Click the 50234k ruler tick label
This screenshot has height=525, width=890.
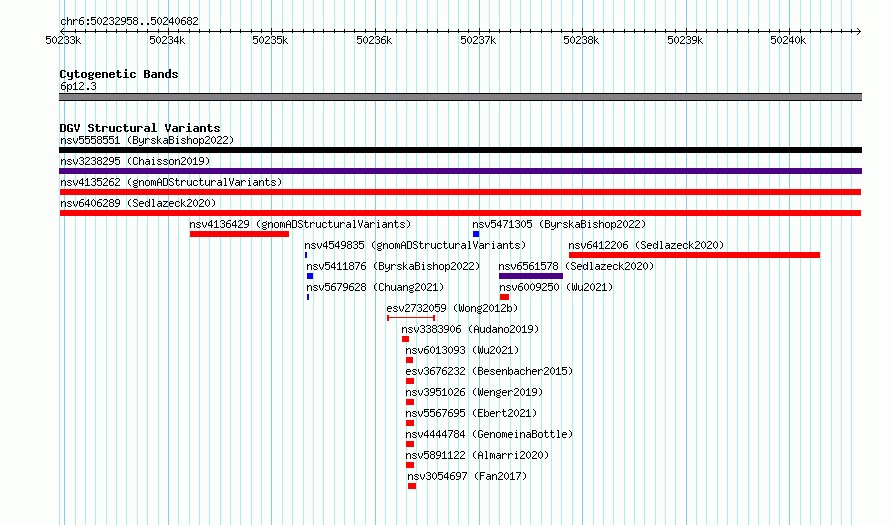click(x=167, y=40)
